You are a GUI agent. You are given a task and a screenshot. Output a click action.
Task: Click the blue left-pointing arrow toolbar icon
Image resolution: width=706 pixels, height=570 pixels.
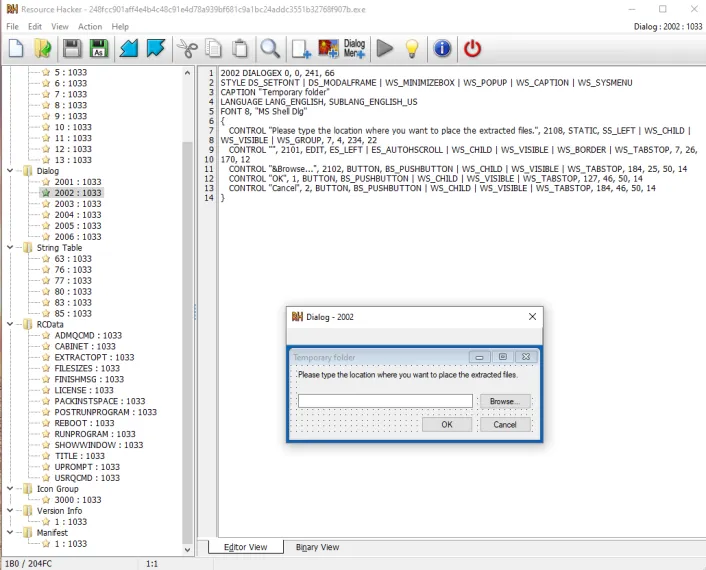[x=129, y=48]
